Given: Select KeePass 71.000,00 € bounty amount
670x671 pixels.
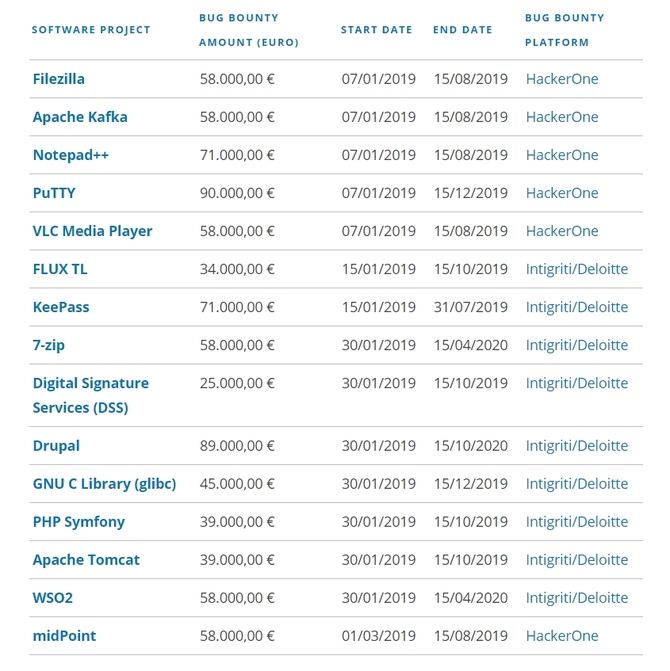Looking at the screenshot, I should point(237,307).
